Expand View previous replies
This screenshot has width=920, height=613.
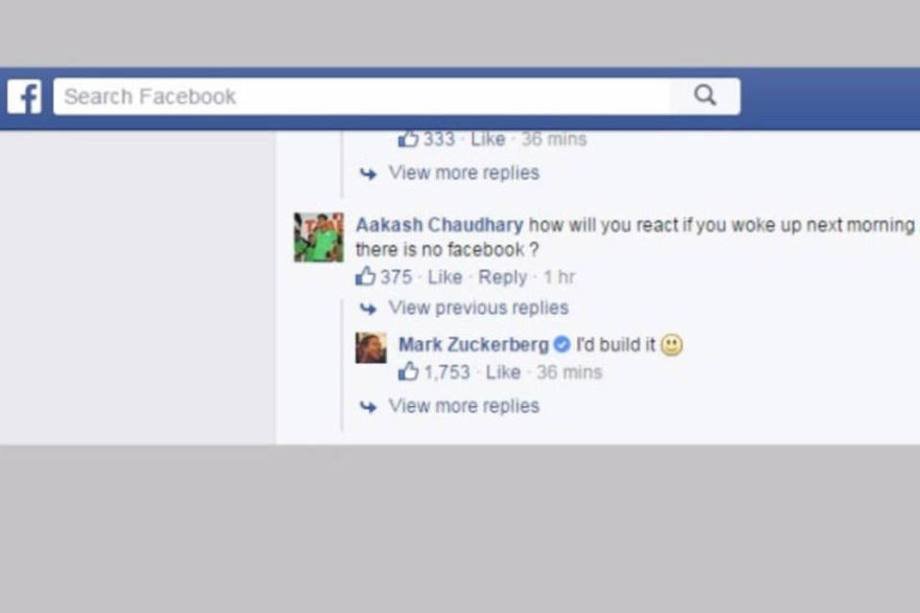click(x=478, y=308)
